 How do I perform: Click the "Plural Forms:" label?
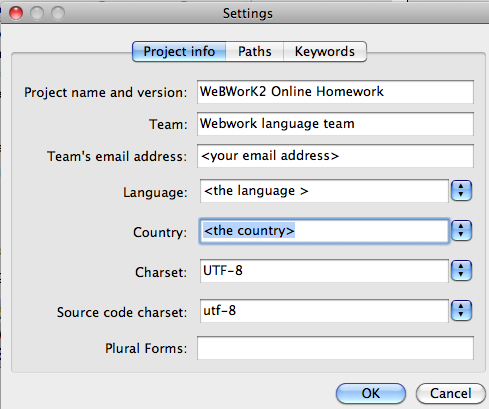point(146,348)
